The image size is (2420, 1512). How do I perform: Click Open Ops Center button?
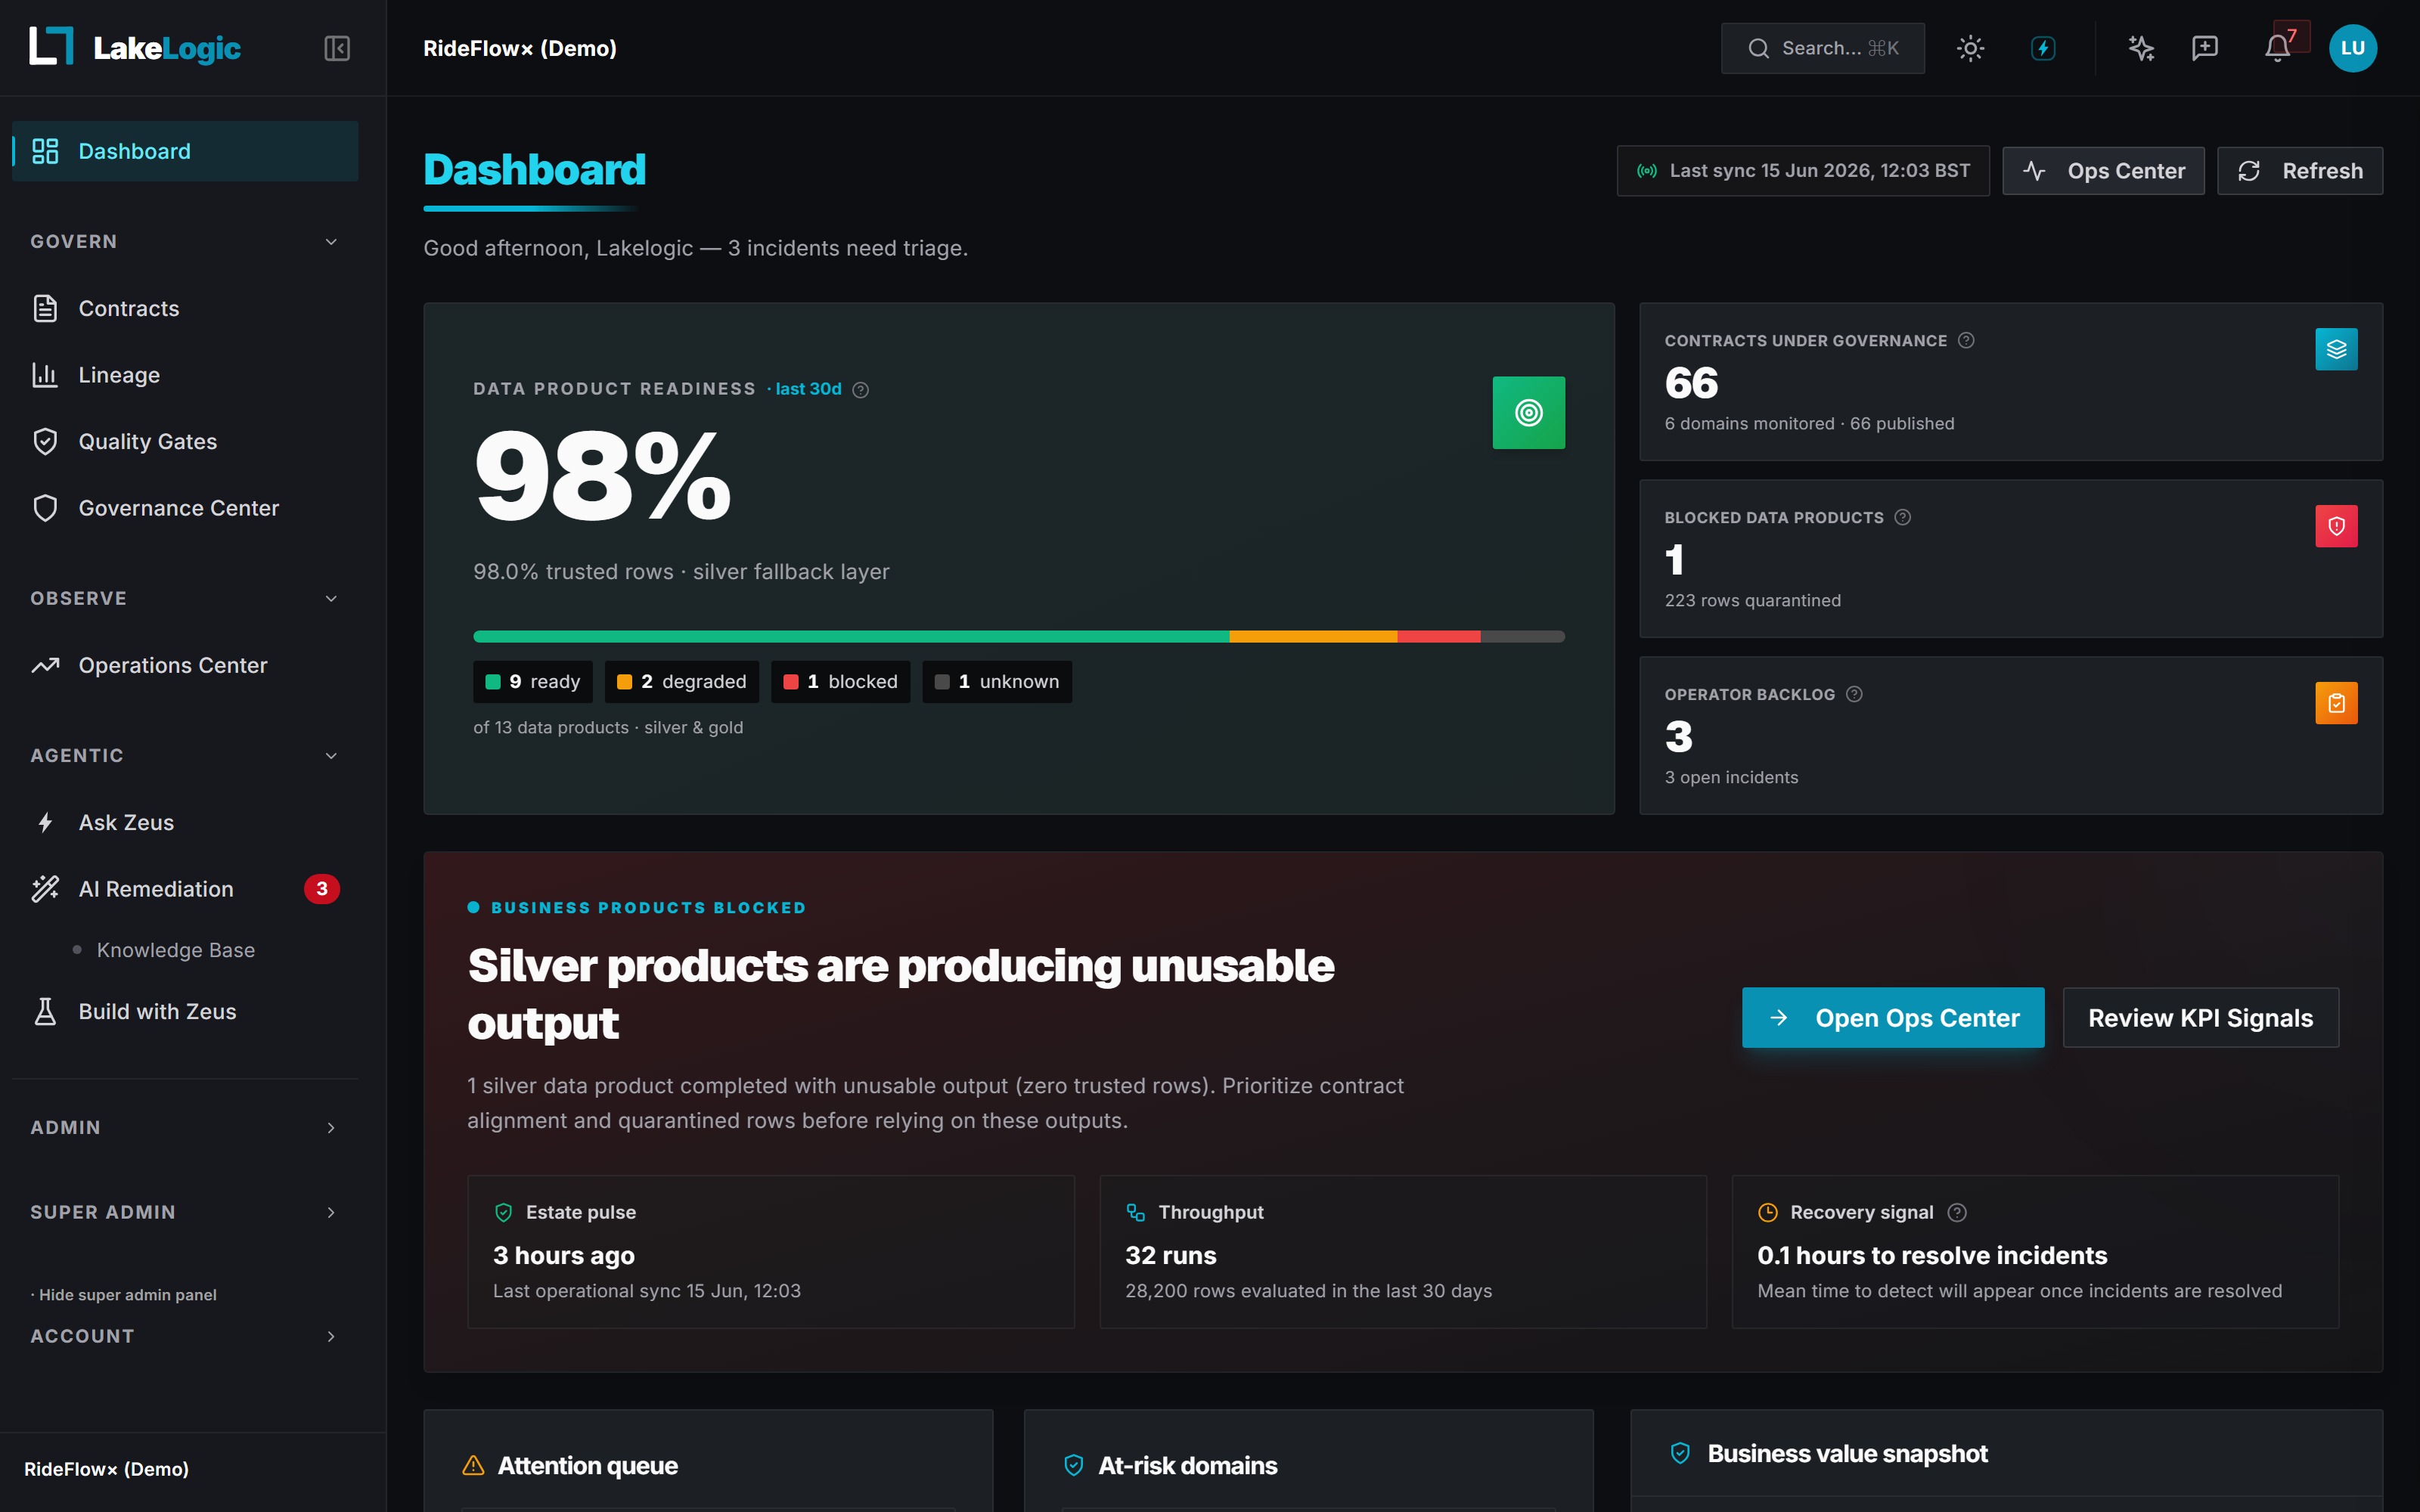point(1893,1018)
